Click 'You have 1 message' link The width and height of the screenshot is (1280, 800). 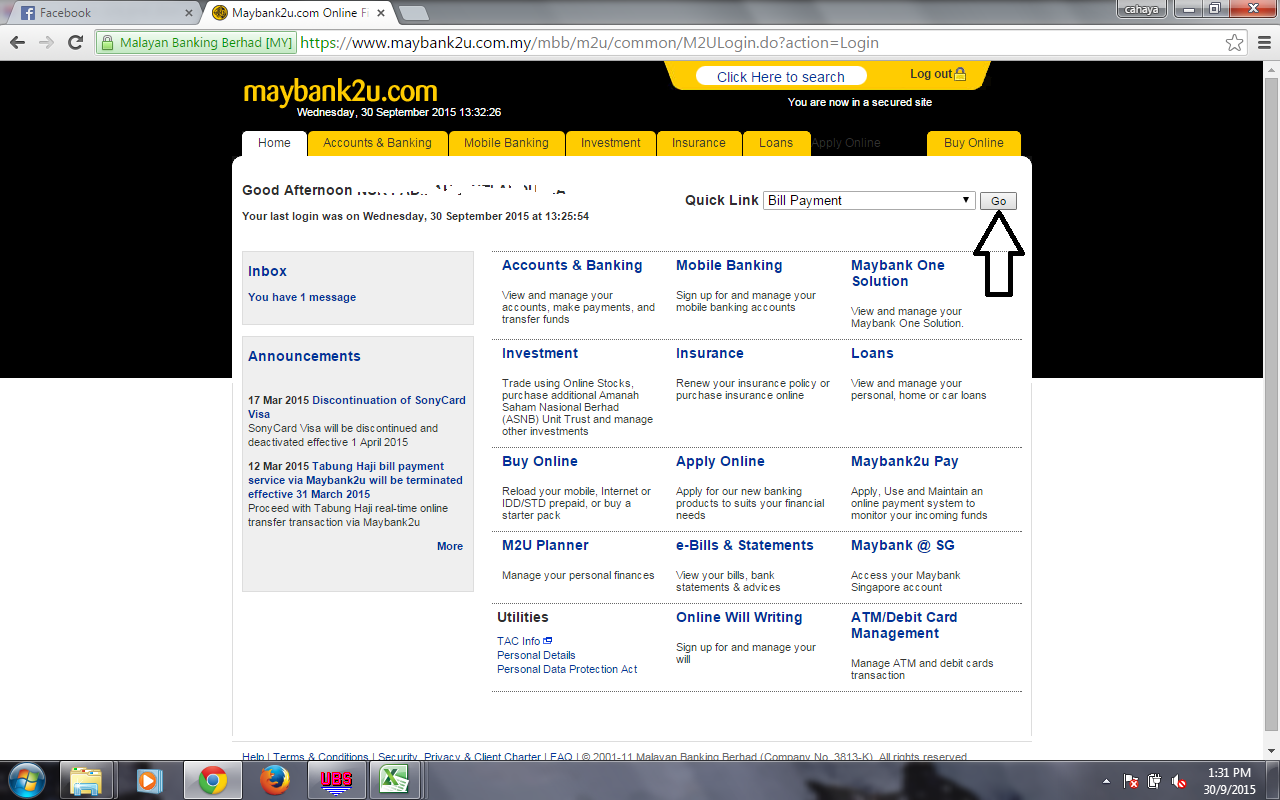coord(302,297)
